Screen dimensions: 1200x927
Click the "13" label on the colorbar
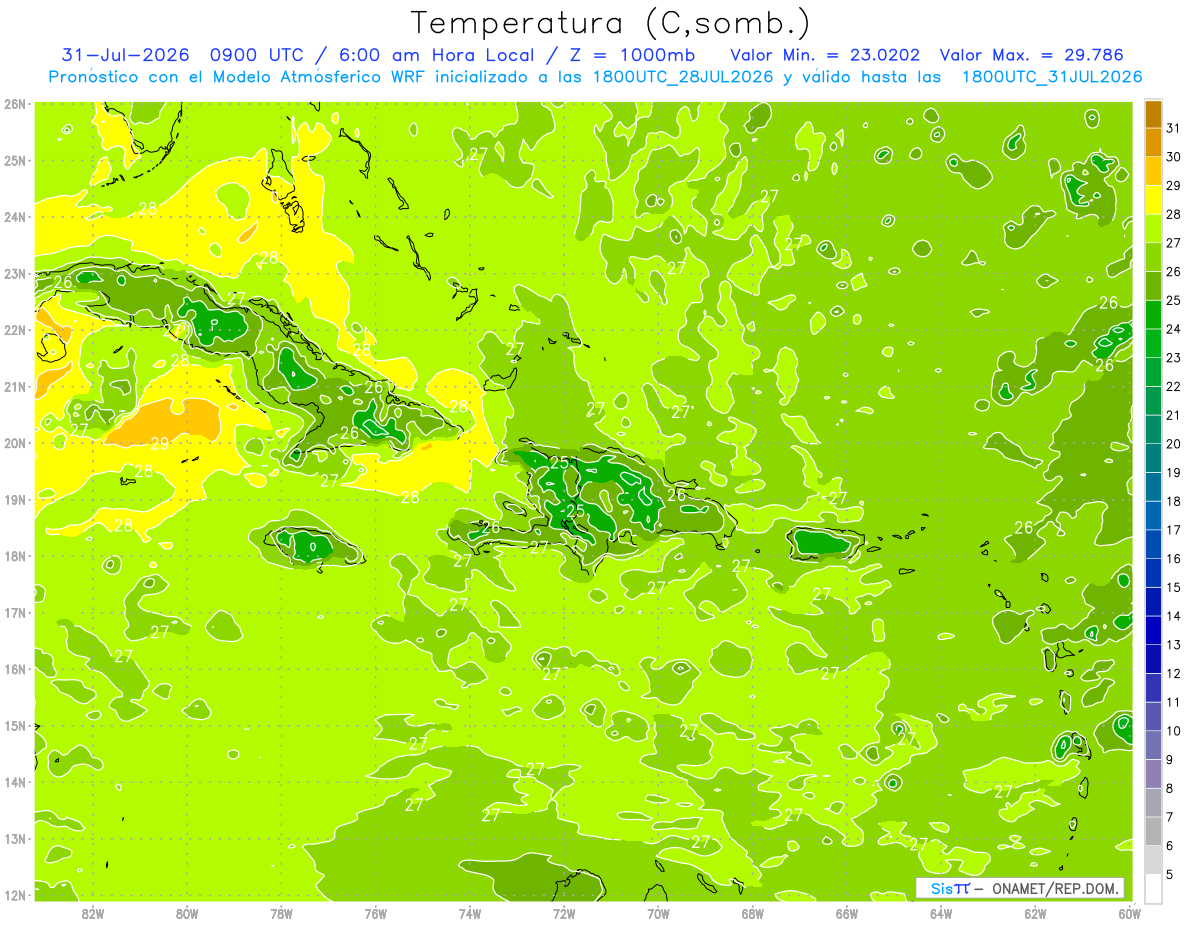[x=1174, y=644]
